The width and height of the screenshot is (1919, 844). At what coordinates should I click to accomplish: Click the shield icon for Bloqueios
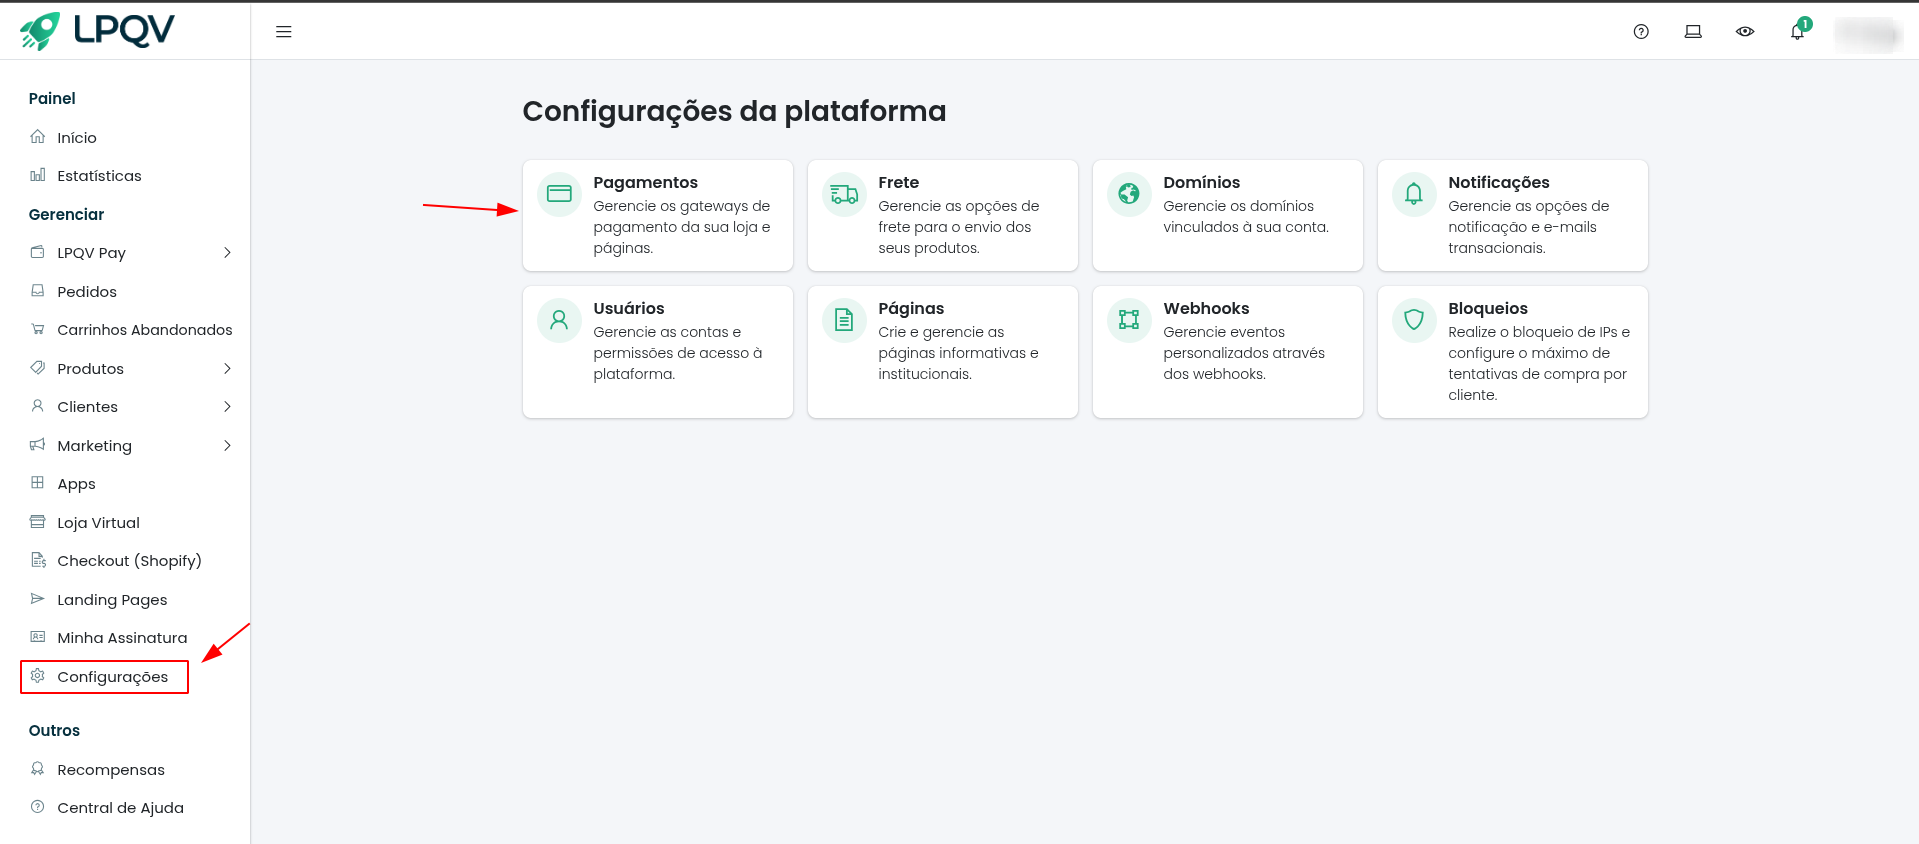click(1414, 320)
